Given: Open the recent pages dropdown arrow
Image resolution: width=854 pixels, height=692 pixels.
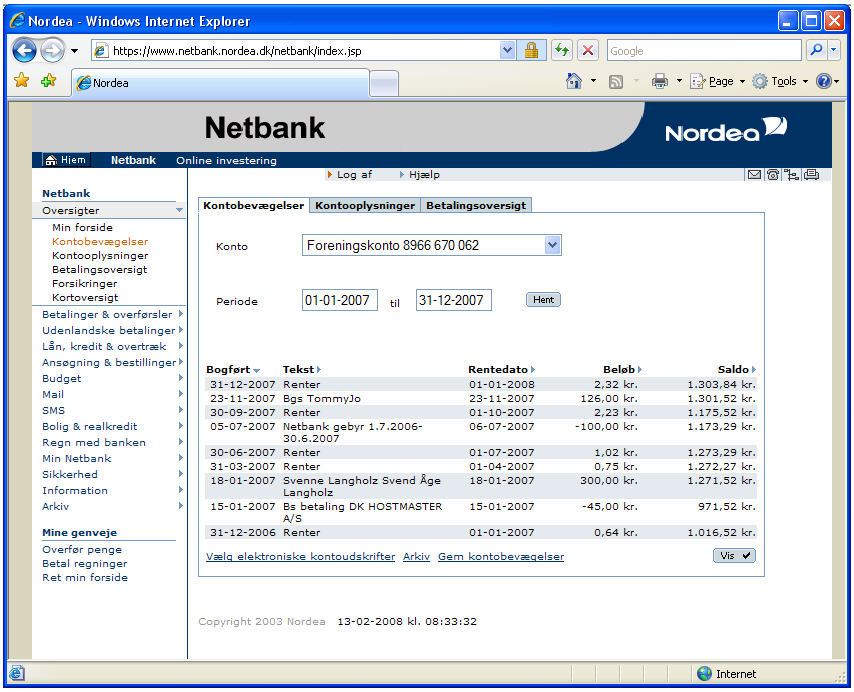Looking at the screenshot, I should (75, 51).
